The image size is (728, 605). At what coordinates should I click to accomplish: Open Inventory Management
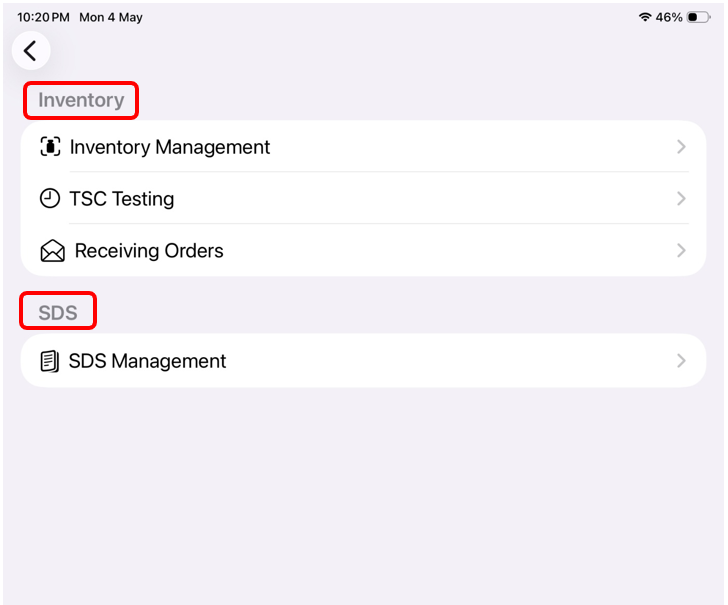pos(364,147)
